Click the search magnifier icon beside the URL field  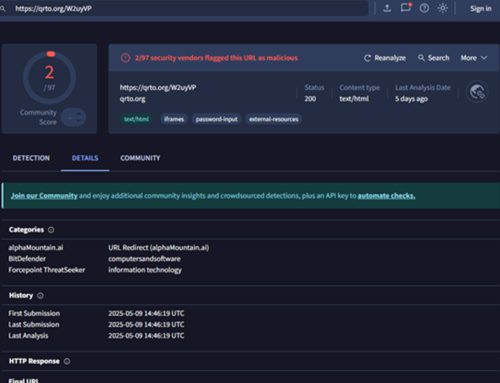(3, 8)
